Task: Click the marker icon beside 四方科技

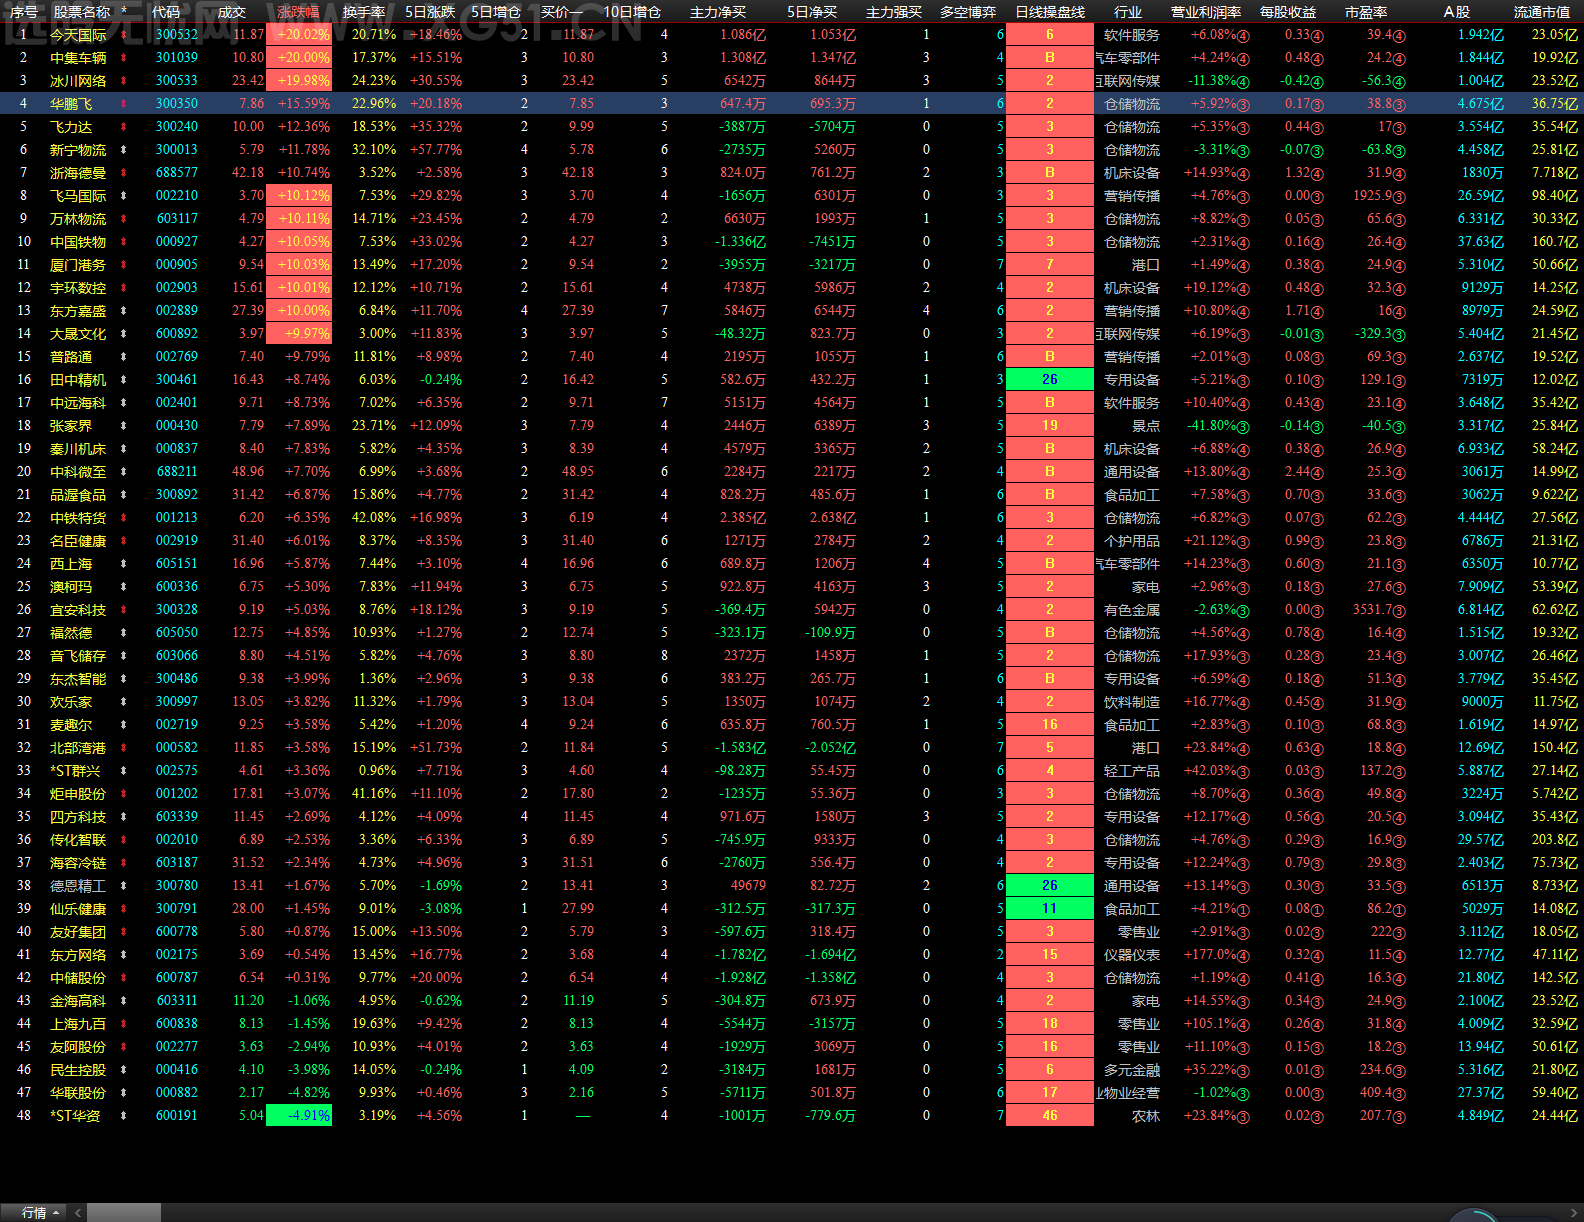Action: coord(124,817)
